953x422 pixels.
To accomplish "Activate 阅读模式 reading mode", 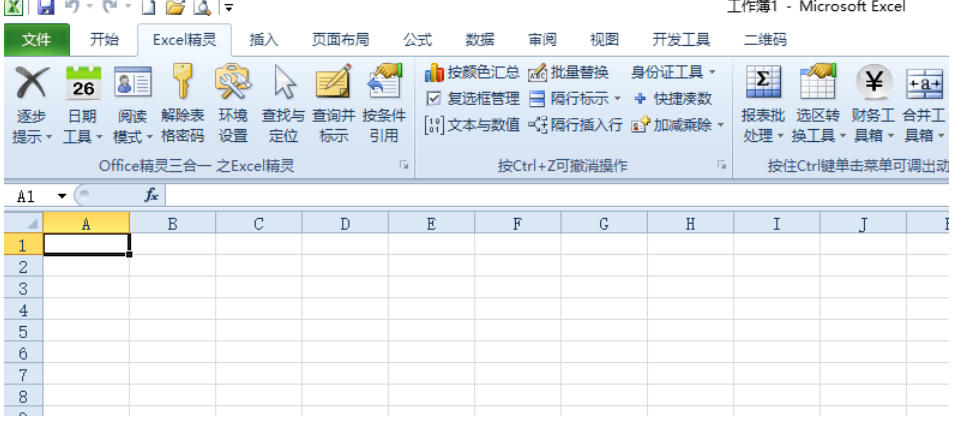I will point(133,104).
